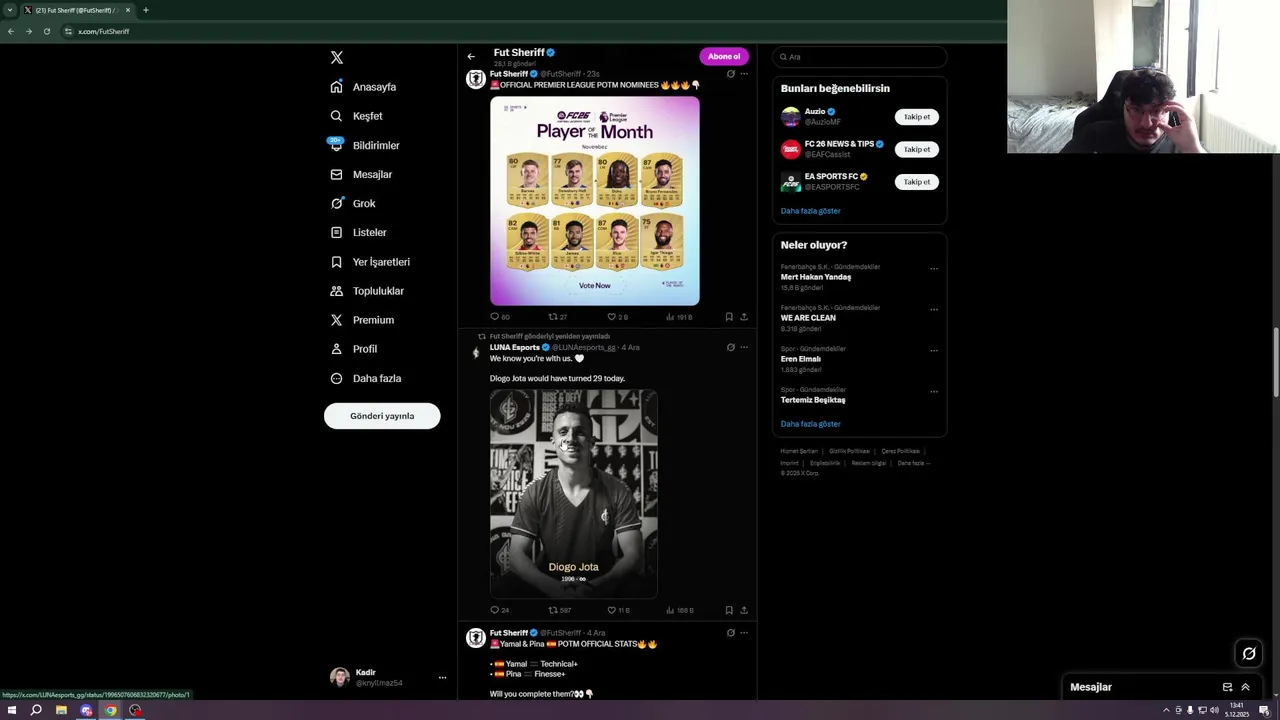The image size is (1280, 720).
Task: Reply to LUNA Esports post
Action: point(499,610)
